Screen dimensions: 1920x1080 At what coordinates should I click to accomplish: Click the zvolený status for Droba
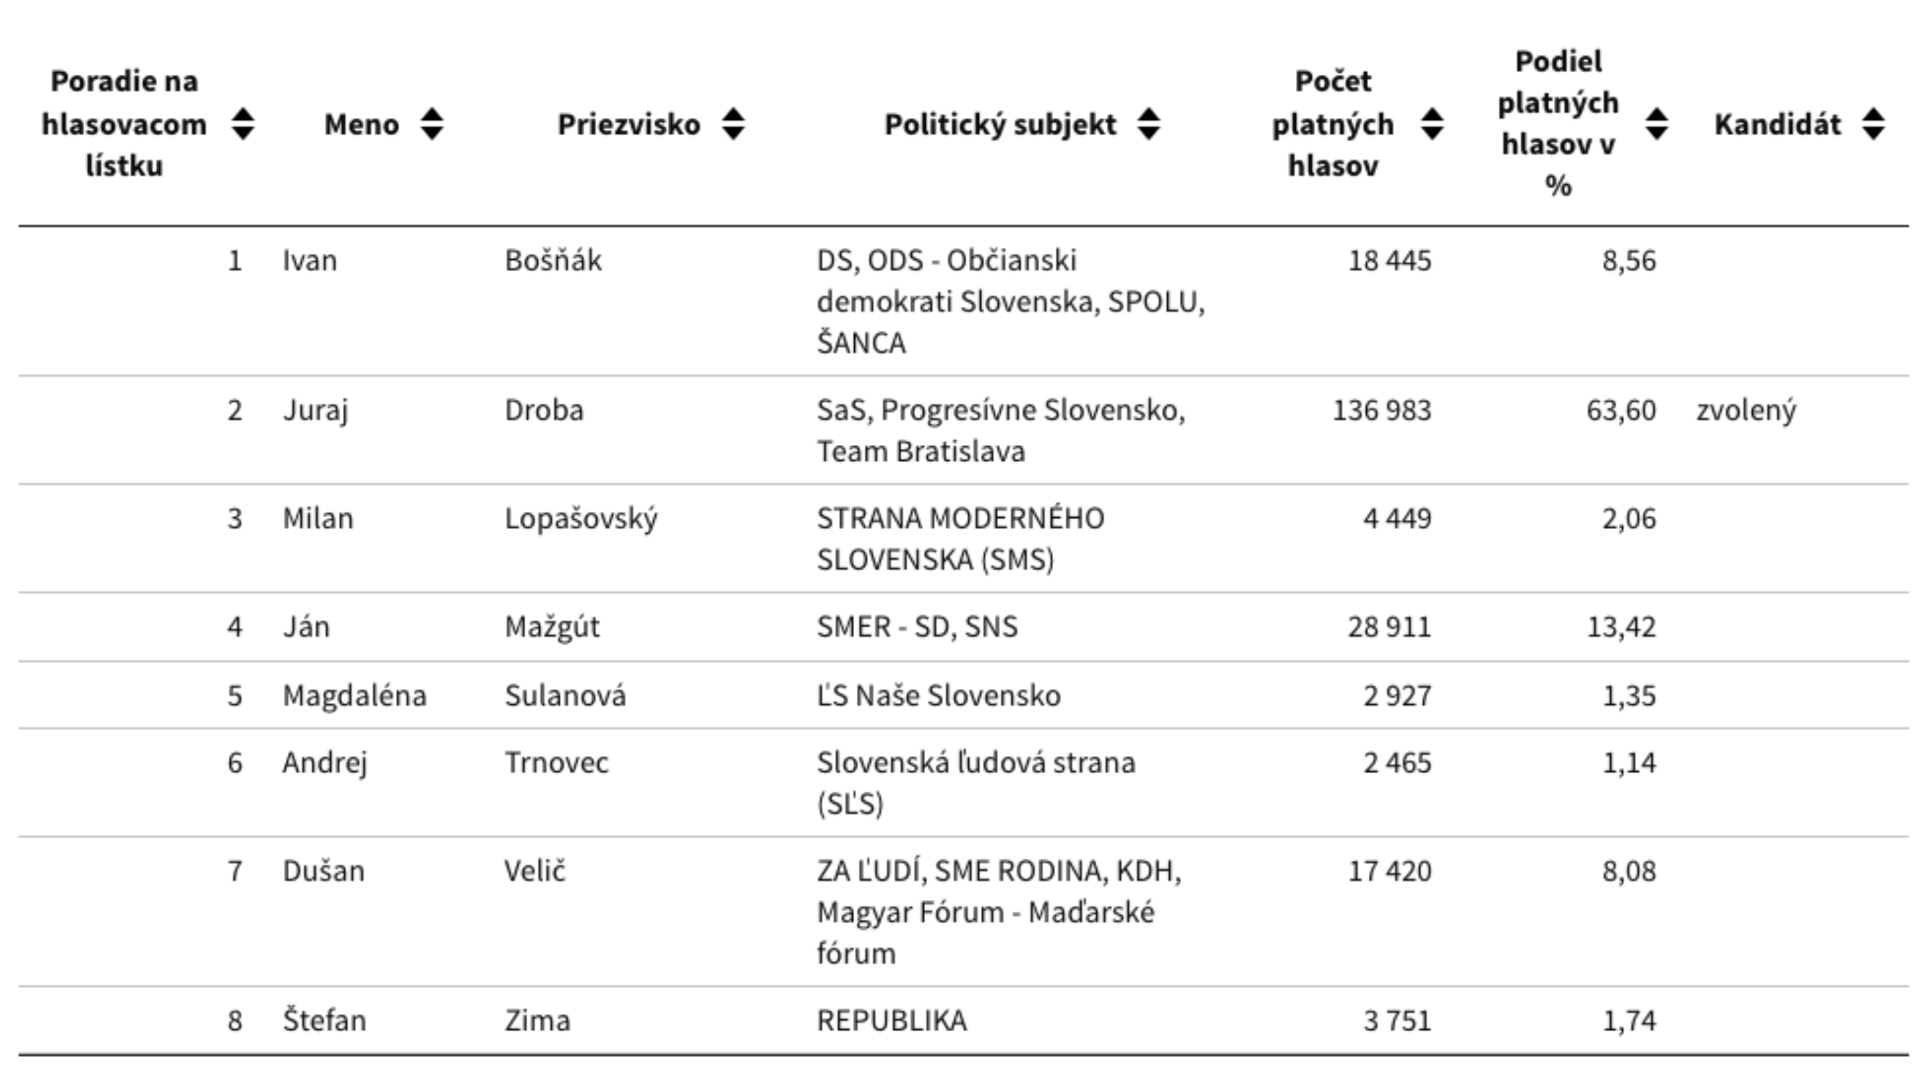(x=1746, y=410)
